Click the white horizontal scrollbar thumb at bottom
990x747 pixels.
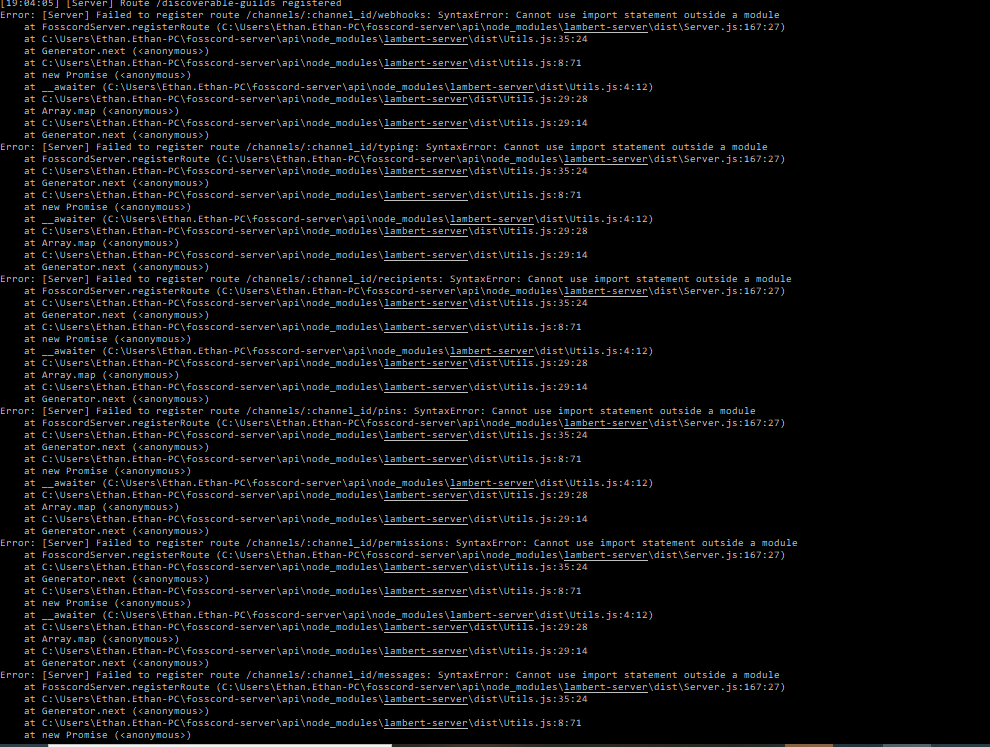click(220, 745)
